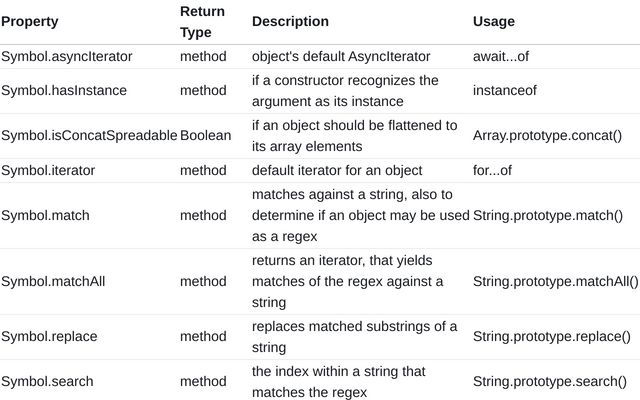
Task: Select the Symbol.hasInstance property name
Action: (x=64, y=90)
